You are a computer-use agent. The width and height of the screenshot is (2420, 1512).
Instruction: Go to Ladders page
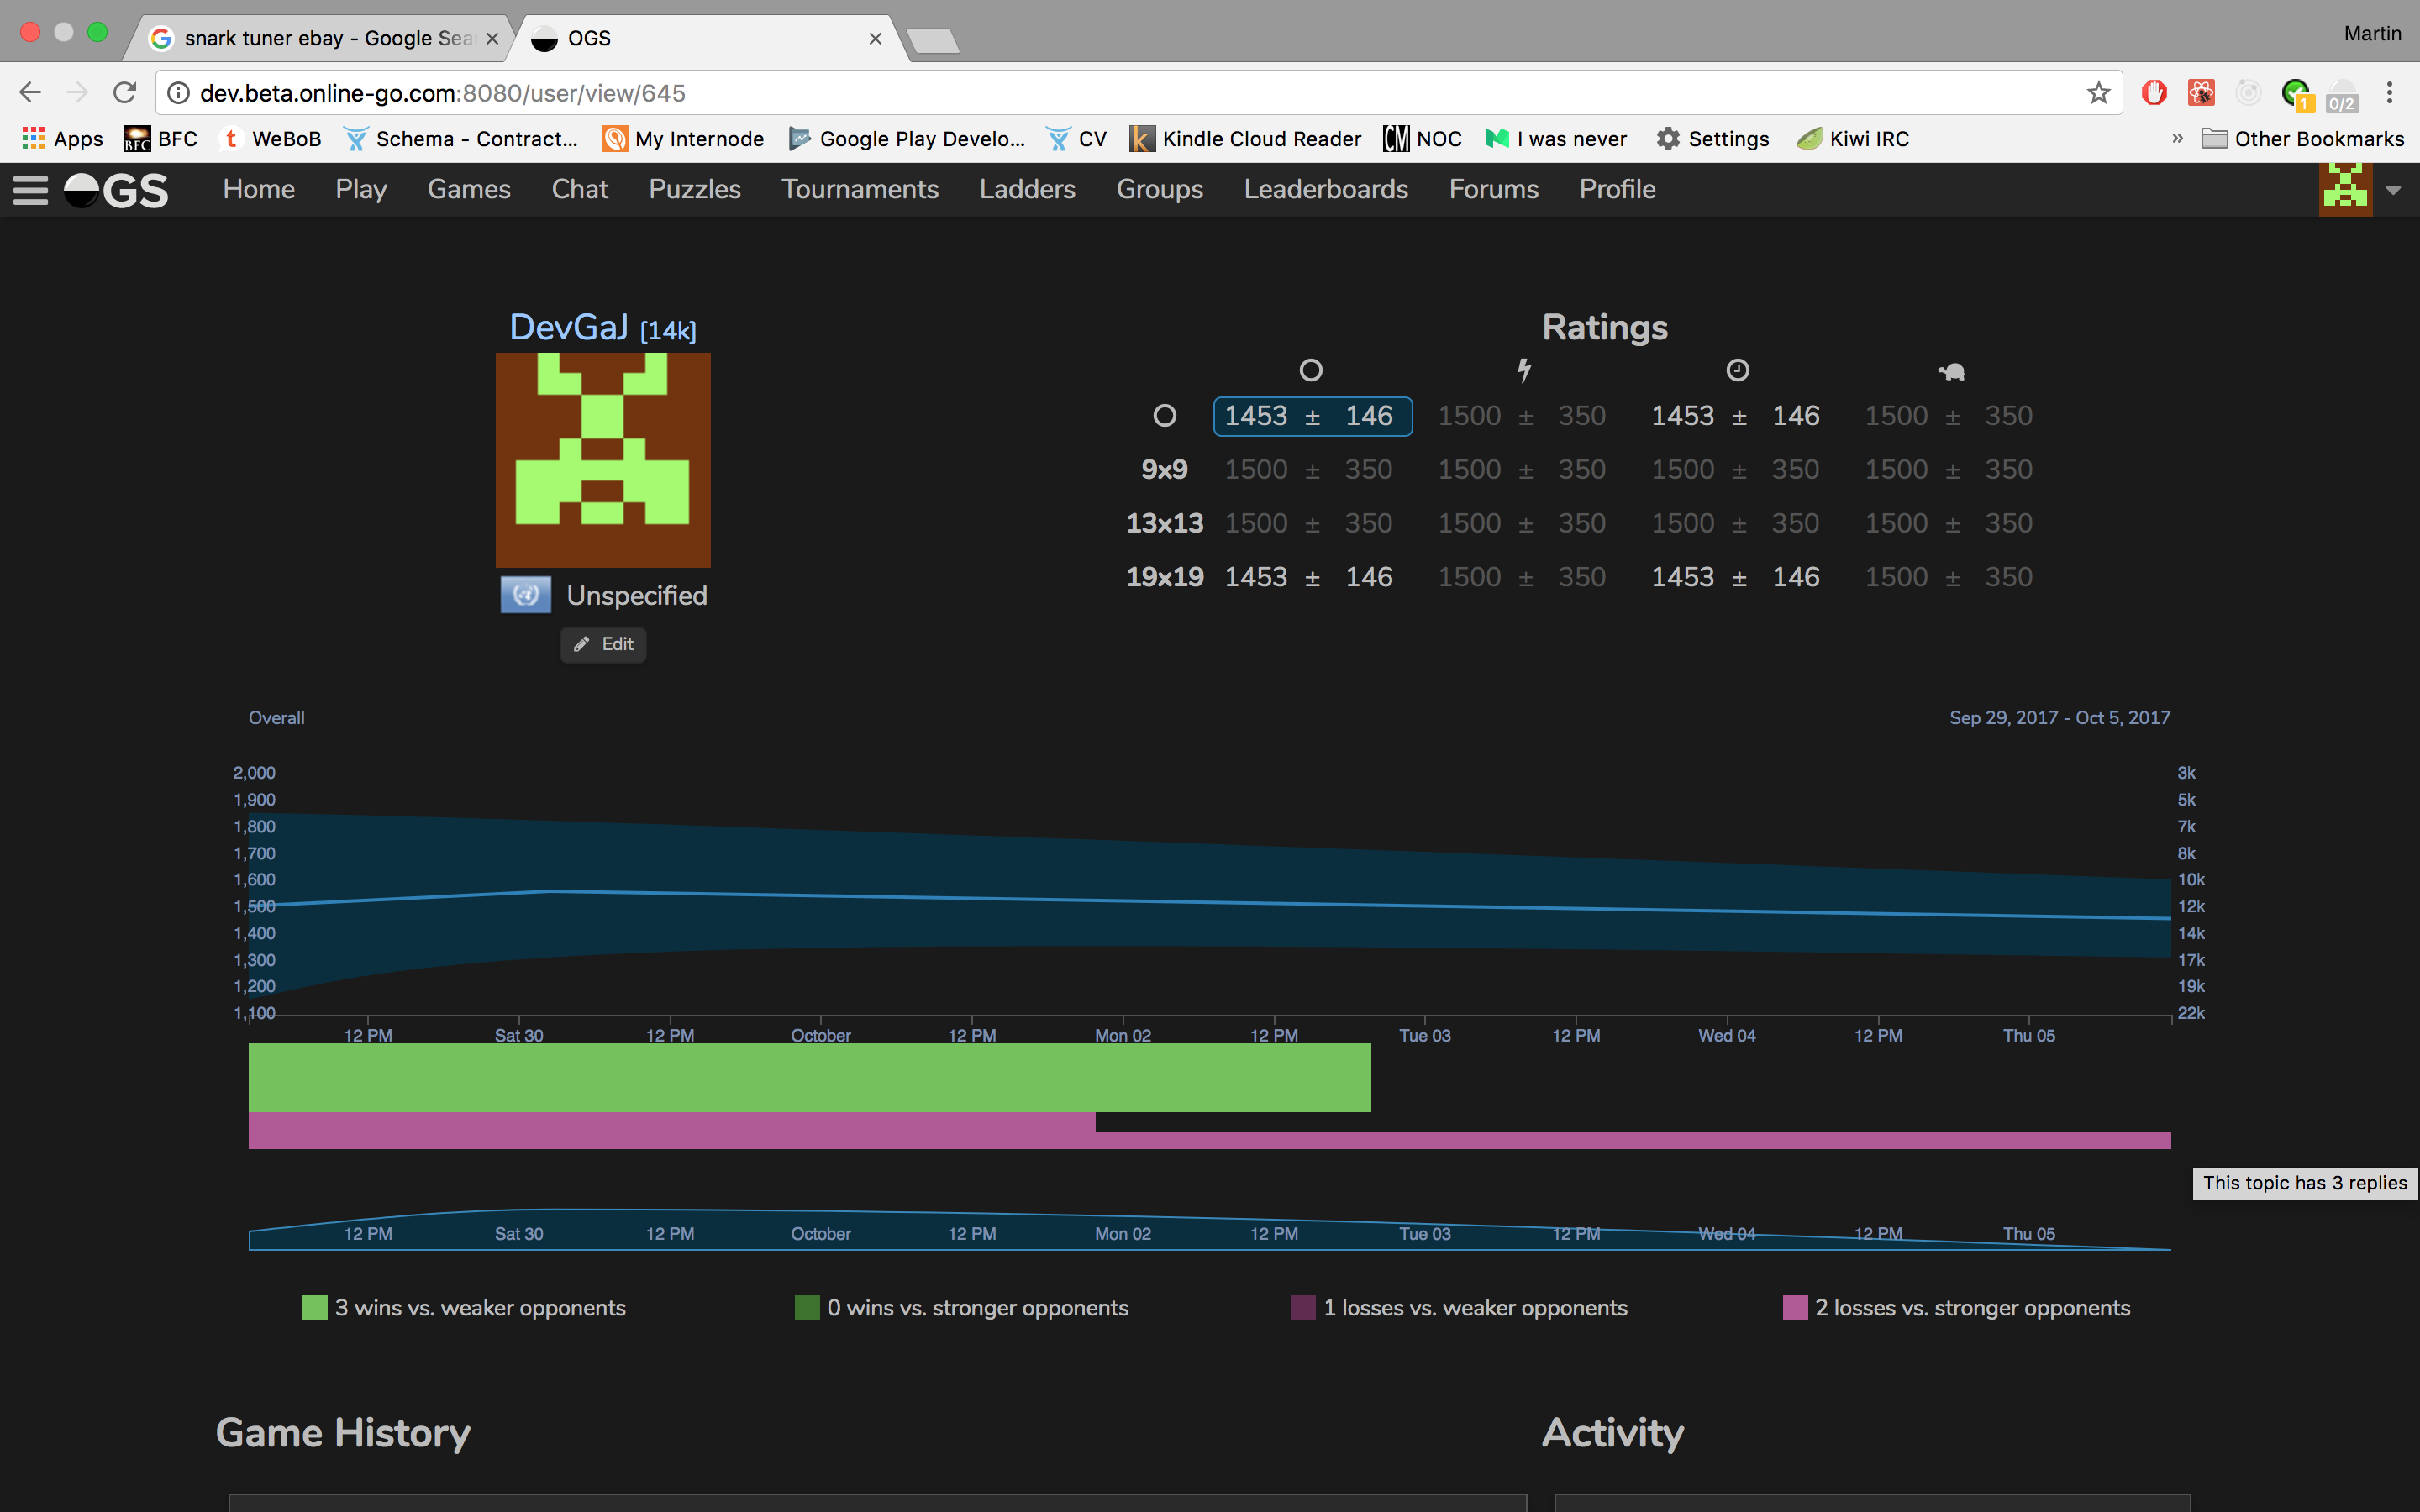pos(1027,190)
